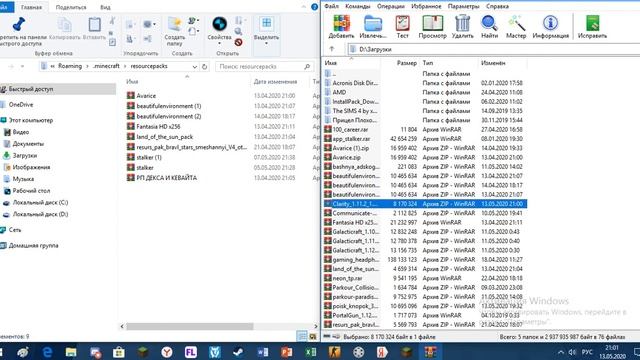This screenshot has width=640, height=360.
Task: Click Explorer Properties (Свойства) icon
Action: [219, 24]
